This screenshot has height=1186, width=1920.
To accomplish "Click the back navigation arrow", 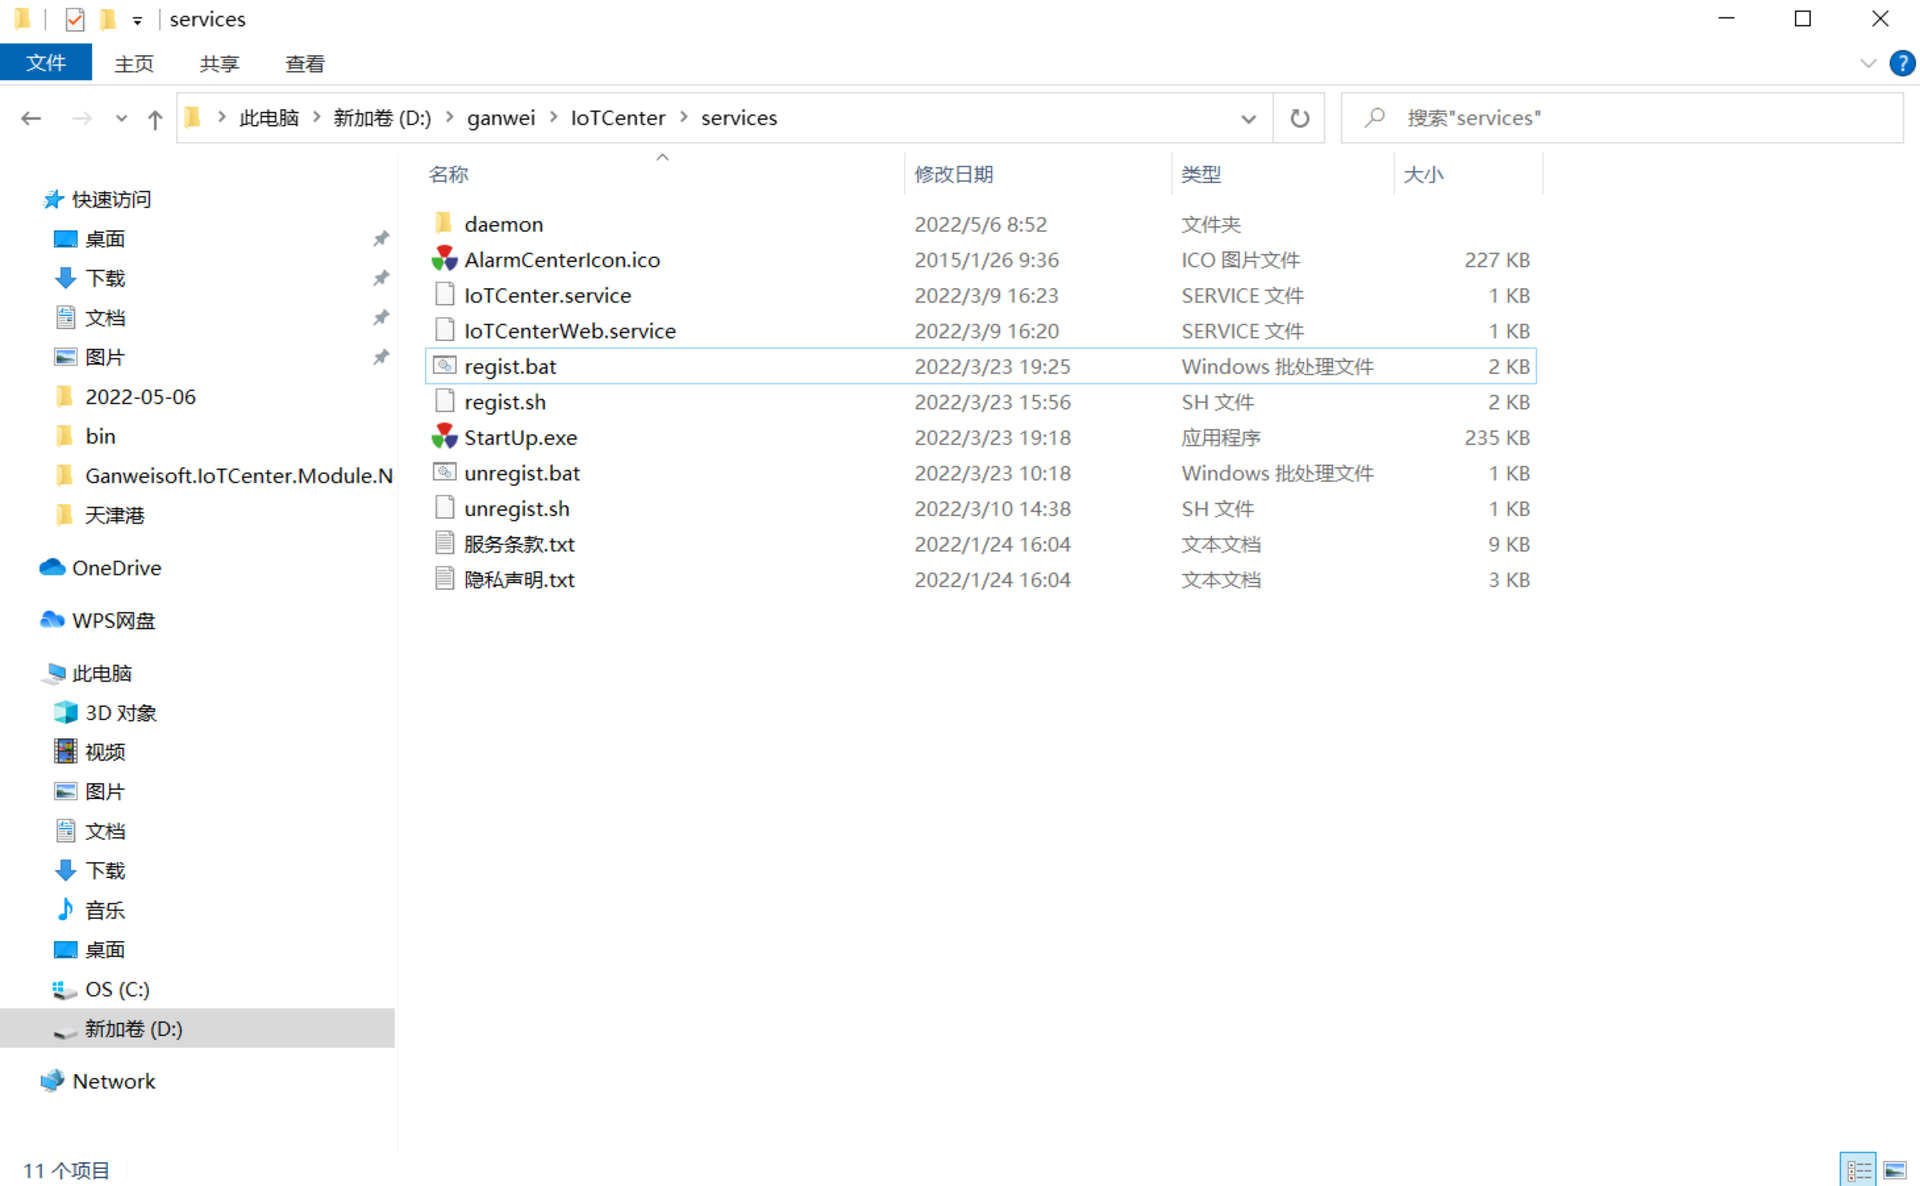I will (31, 119).
